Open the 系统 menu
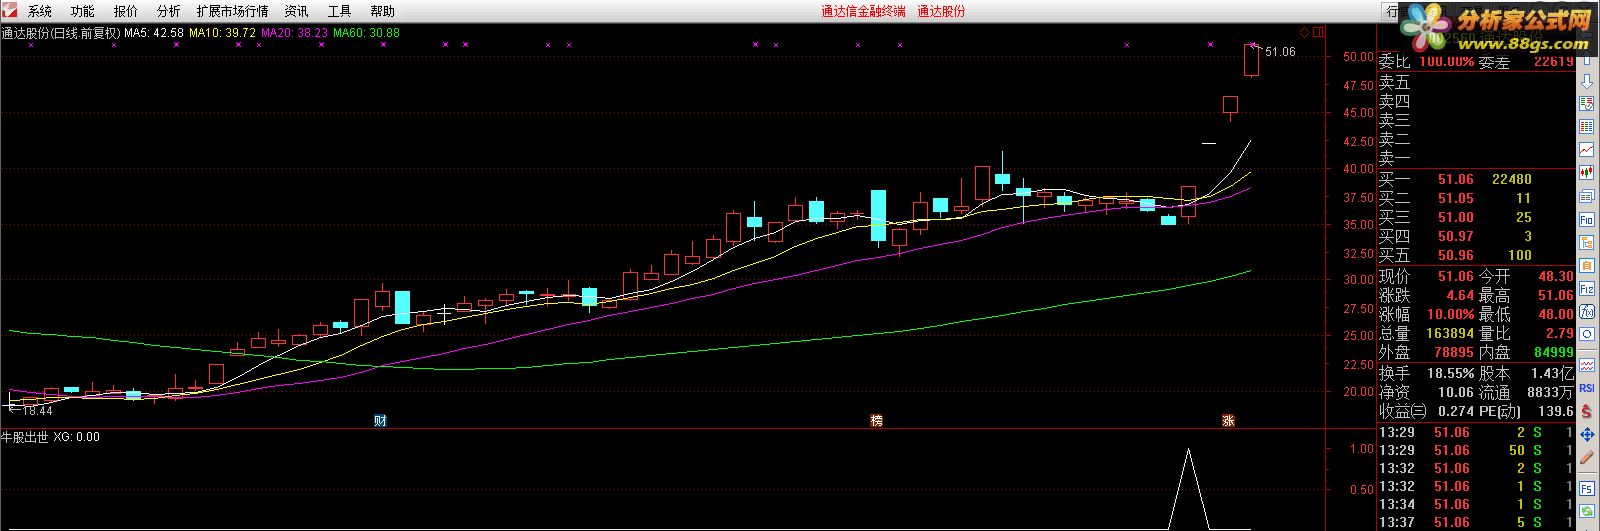1600x531 pixels. click(39, 11)
